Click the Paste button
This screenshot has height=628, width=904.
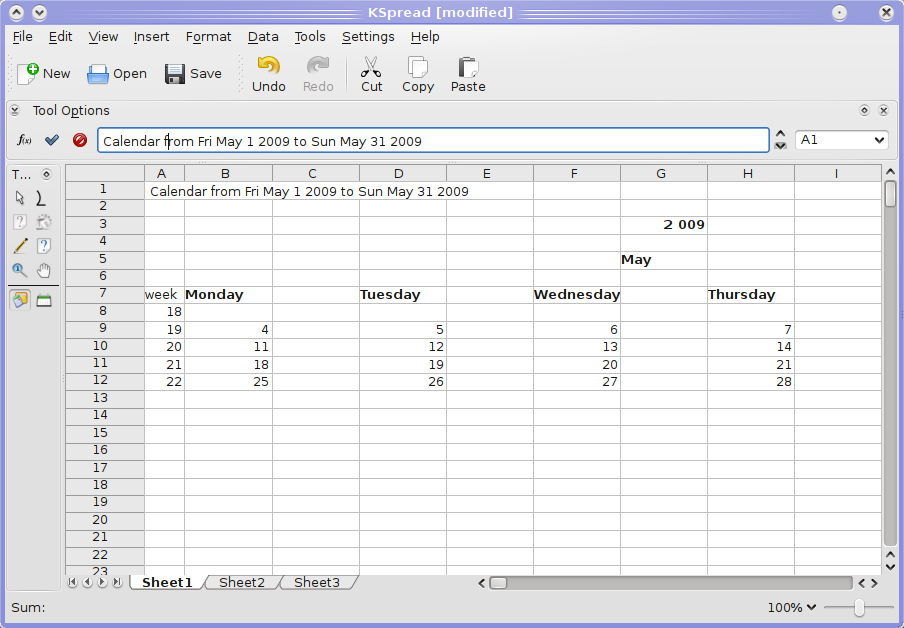[468, 74]
